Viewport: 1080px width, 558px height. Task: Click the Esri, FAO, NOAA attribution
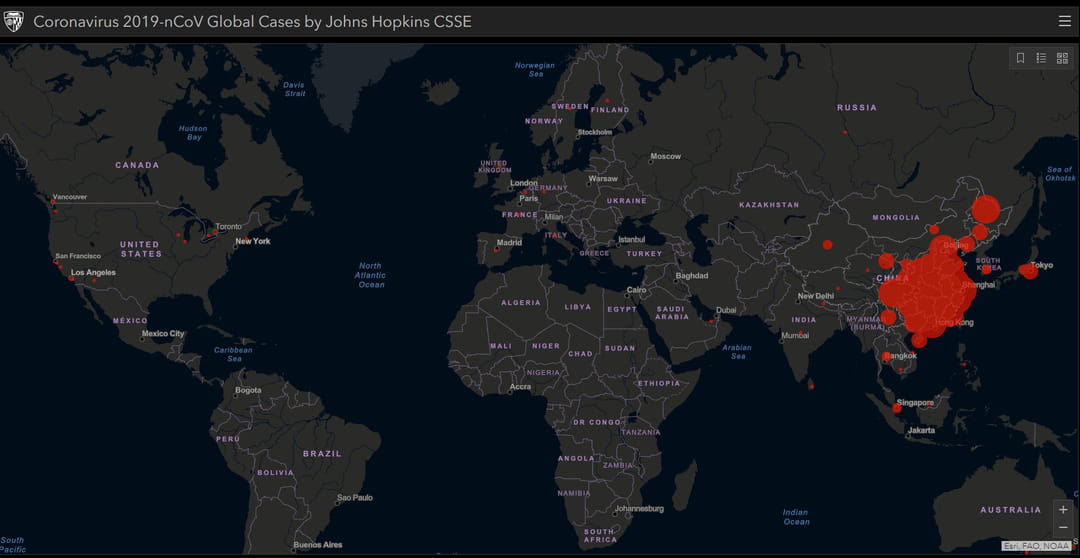tap(1035, 546)
